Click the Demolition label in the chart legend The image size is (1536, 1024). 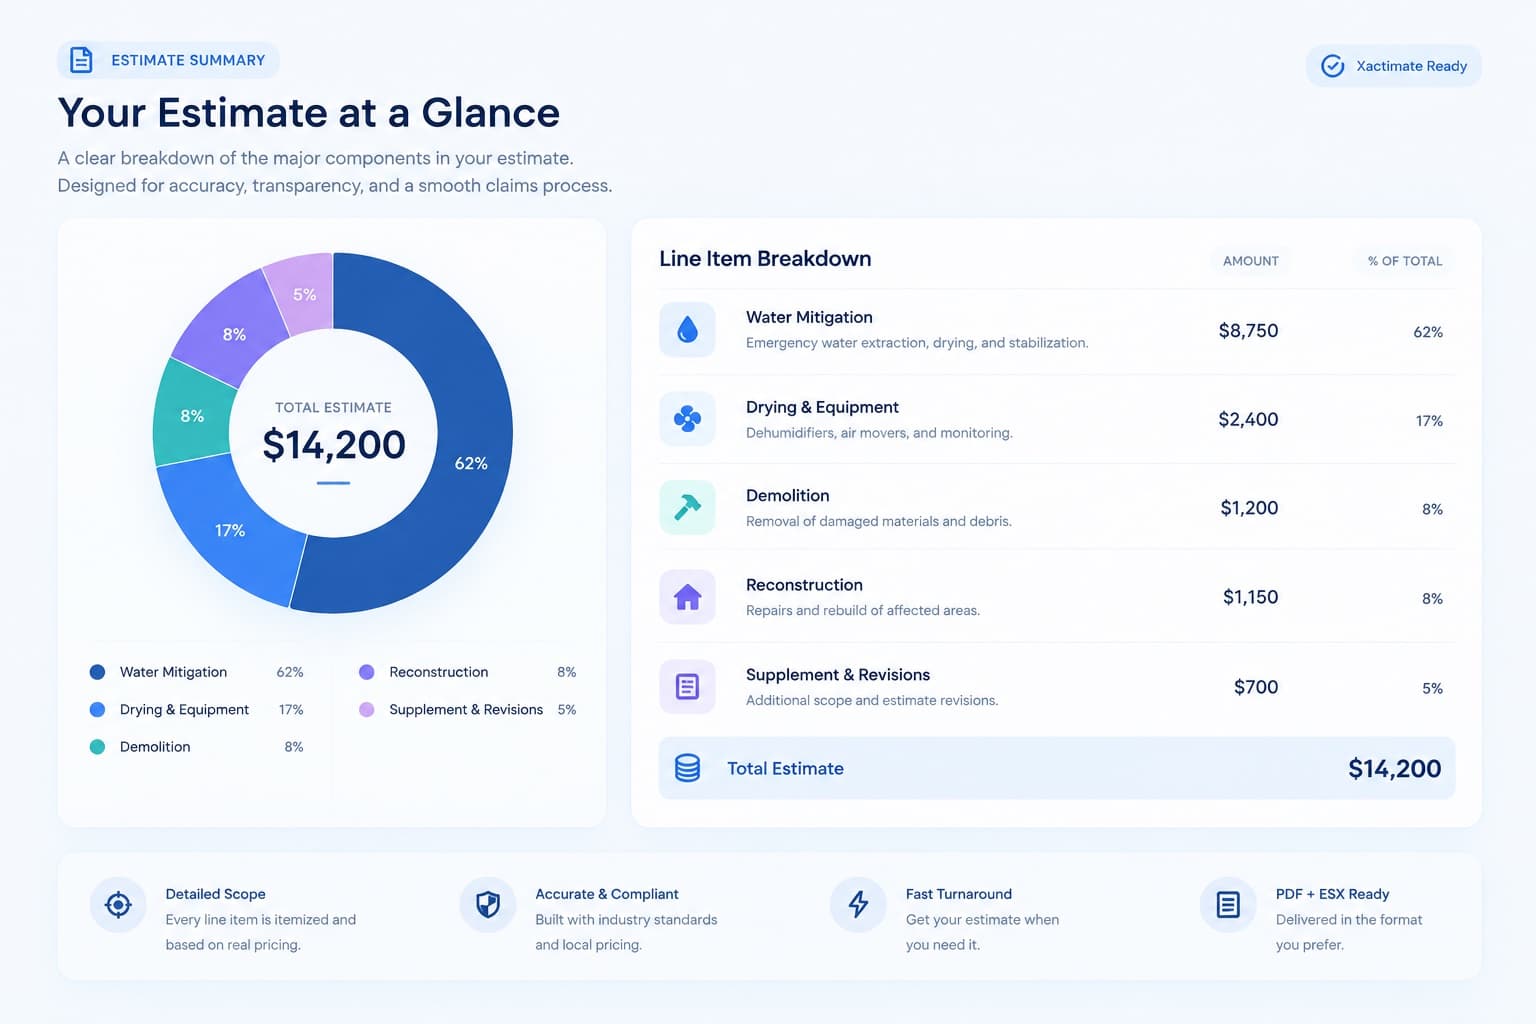point(155,747)
